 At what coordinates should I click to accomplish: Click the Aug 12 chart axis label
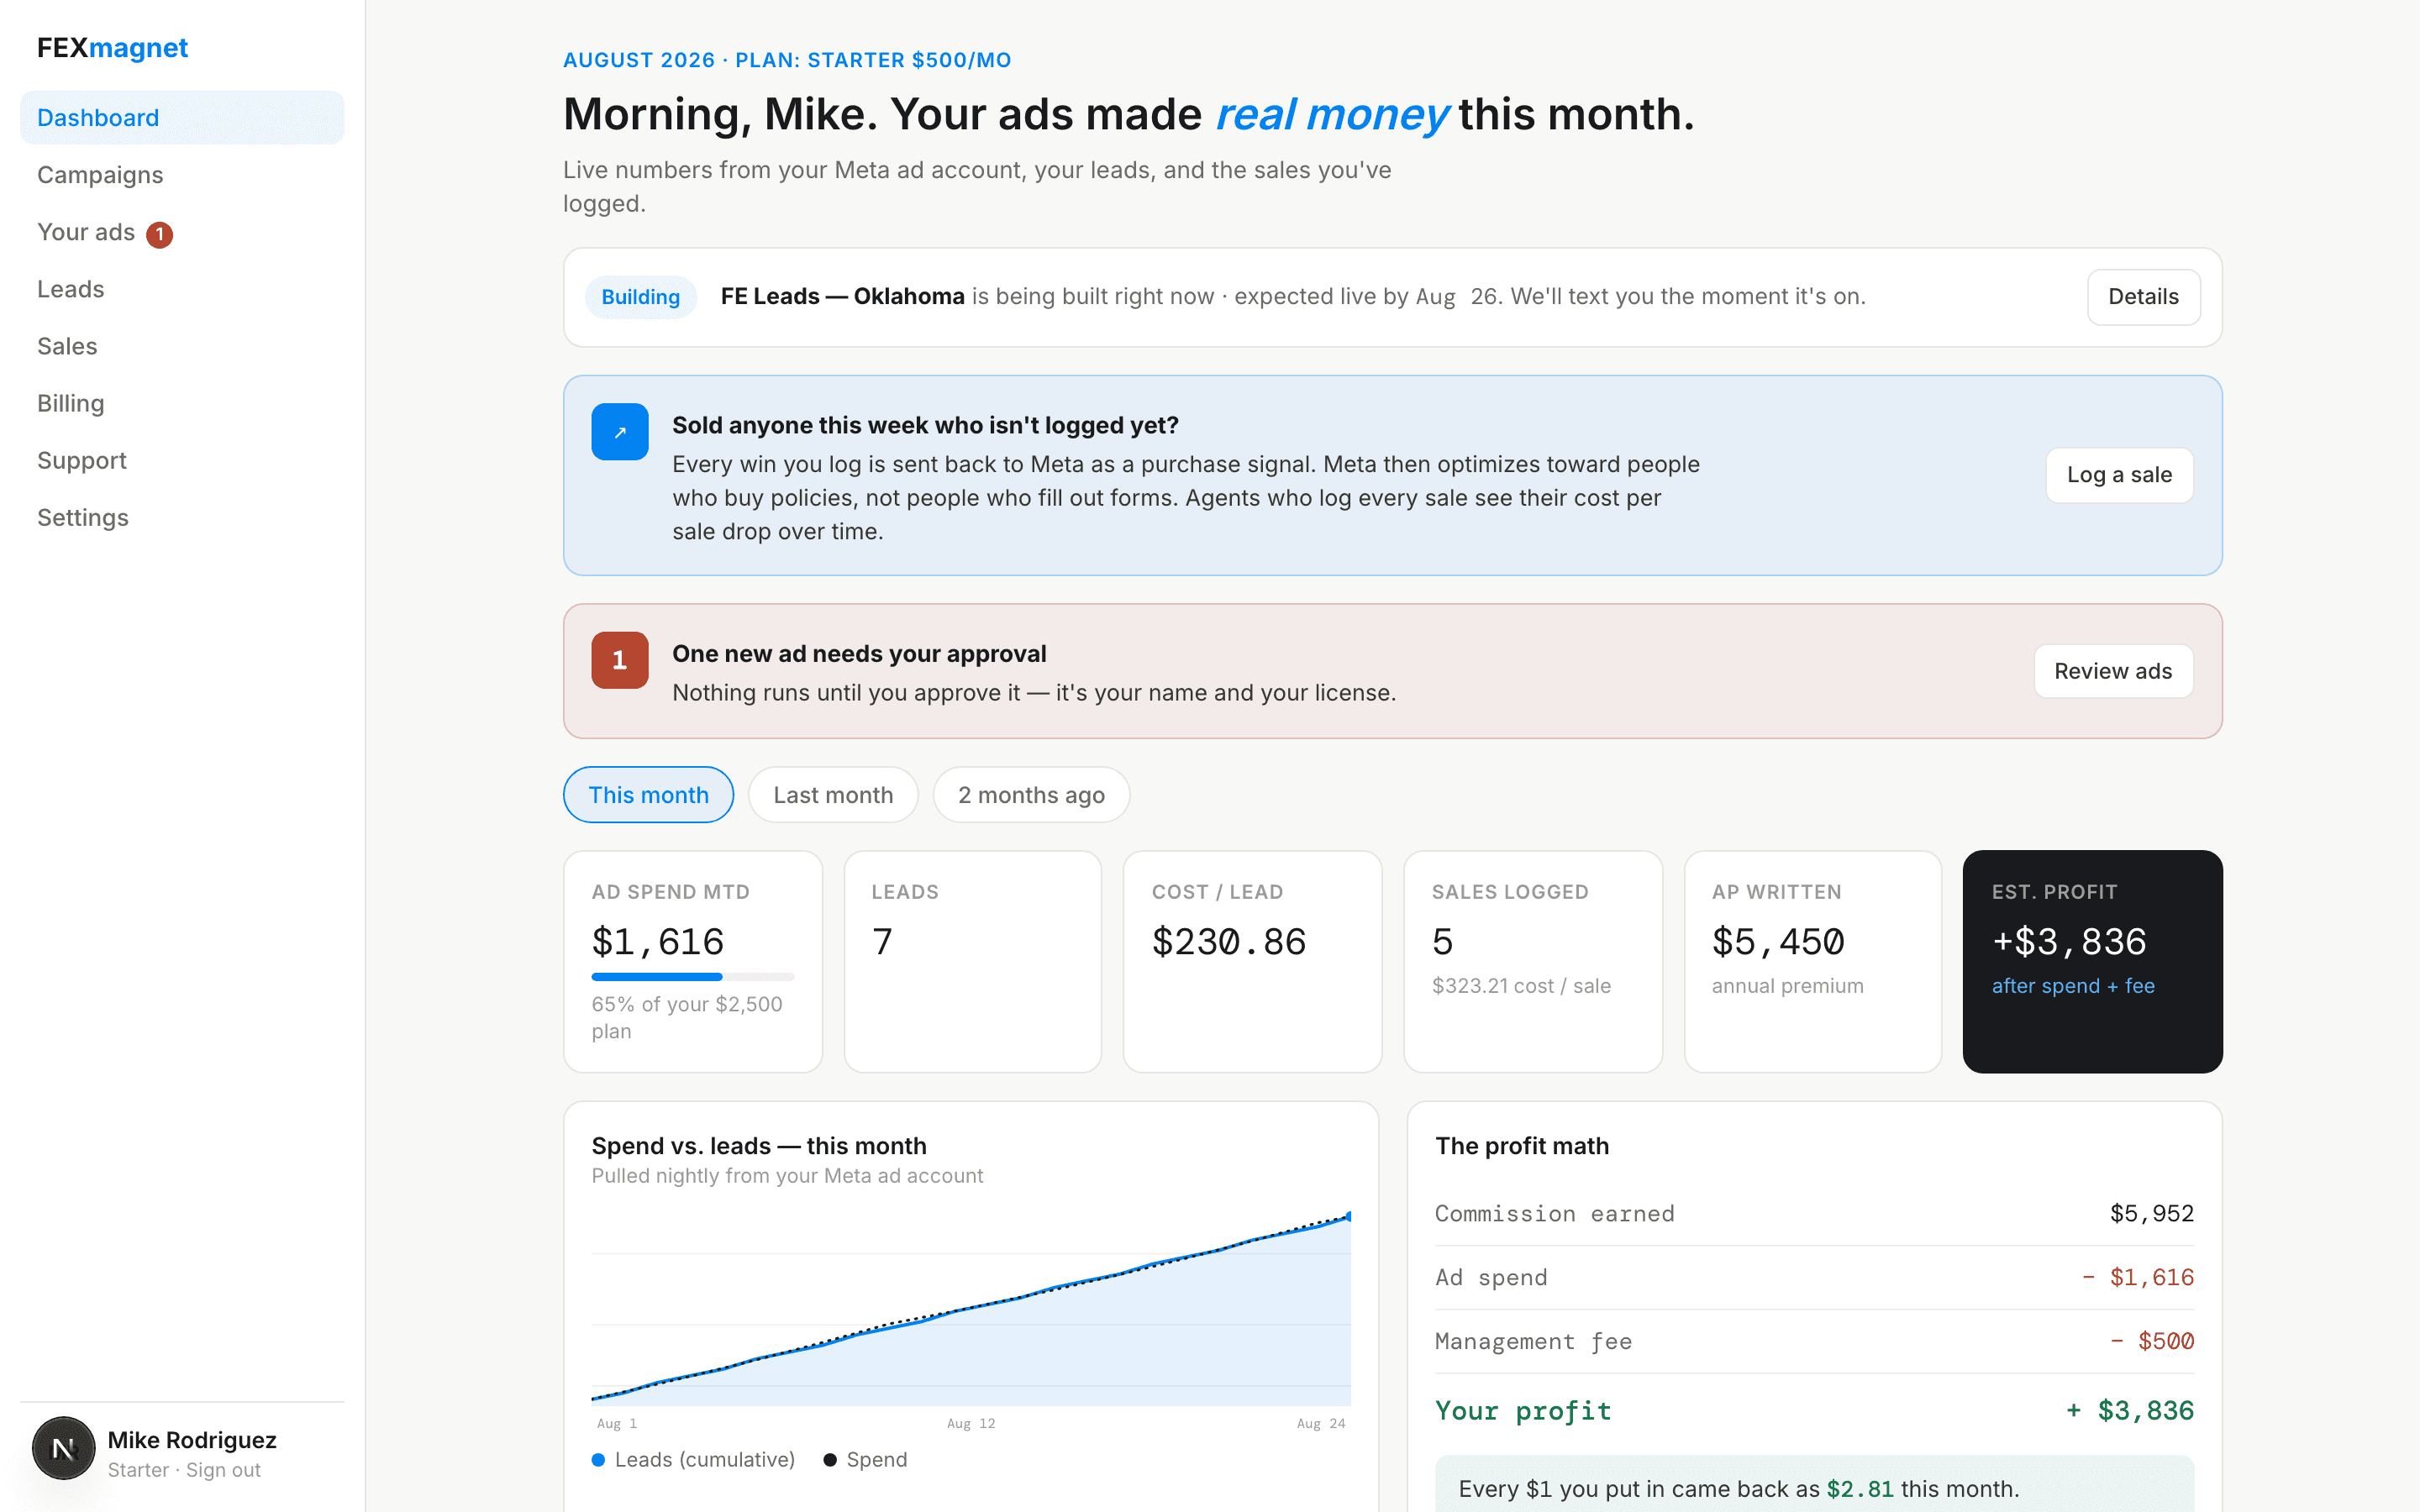(970, 1423)
